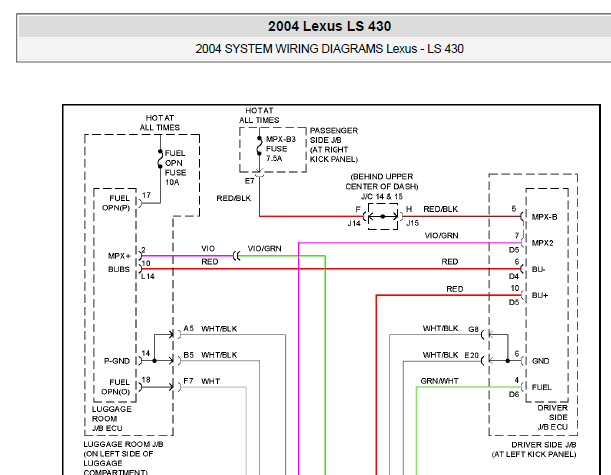611x475 pixels.
Task: Click the '2004 SYSTEM WIRING DIAGRAMS Lexus - LS 430' subtitle
Action: tap(329, 49)
